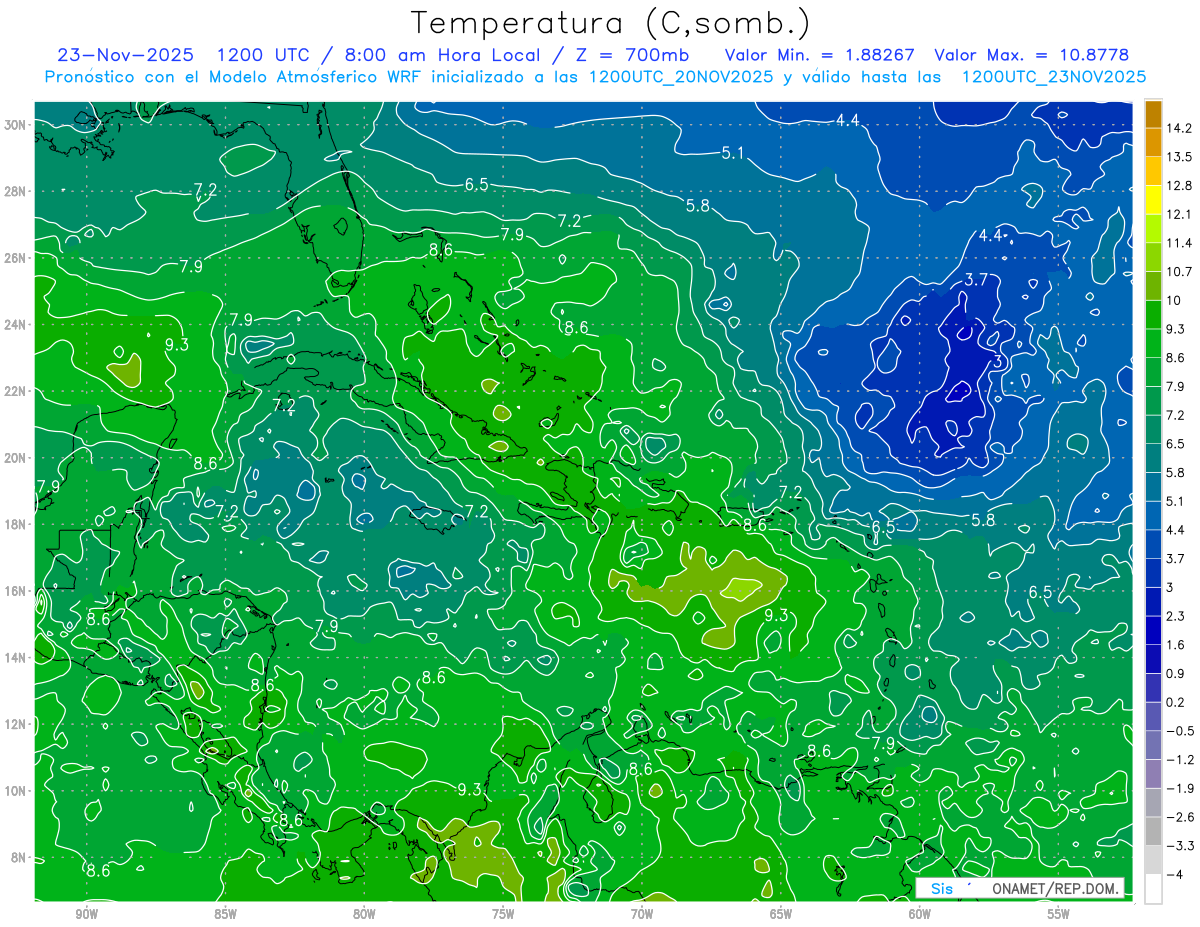Click the 5.1 contour label on the map
Screen dimensions: 1200x927
tap(732, 153)
